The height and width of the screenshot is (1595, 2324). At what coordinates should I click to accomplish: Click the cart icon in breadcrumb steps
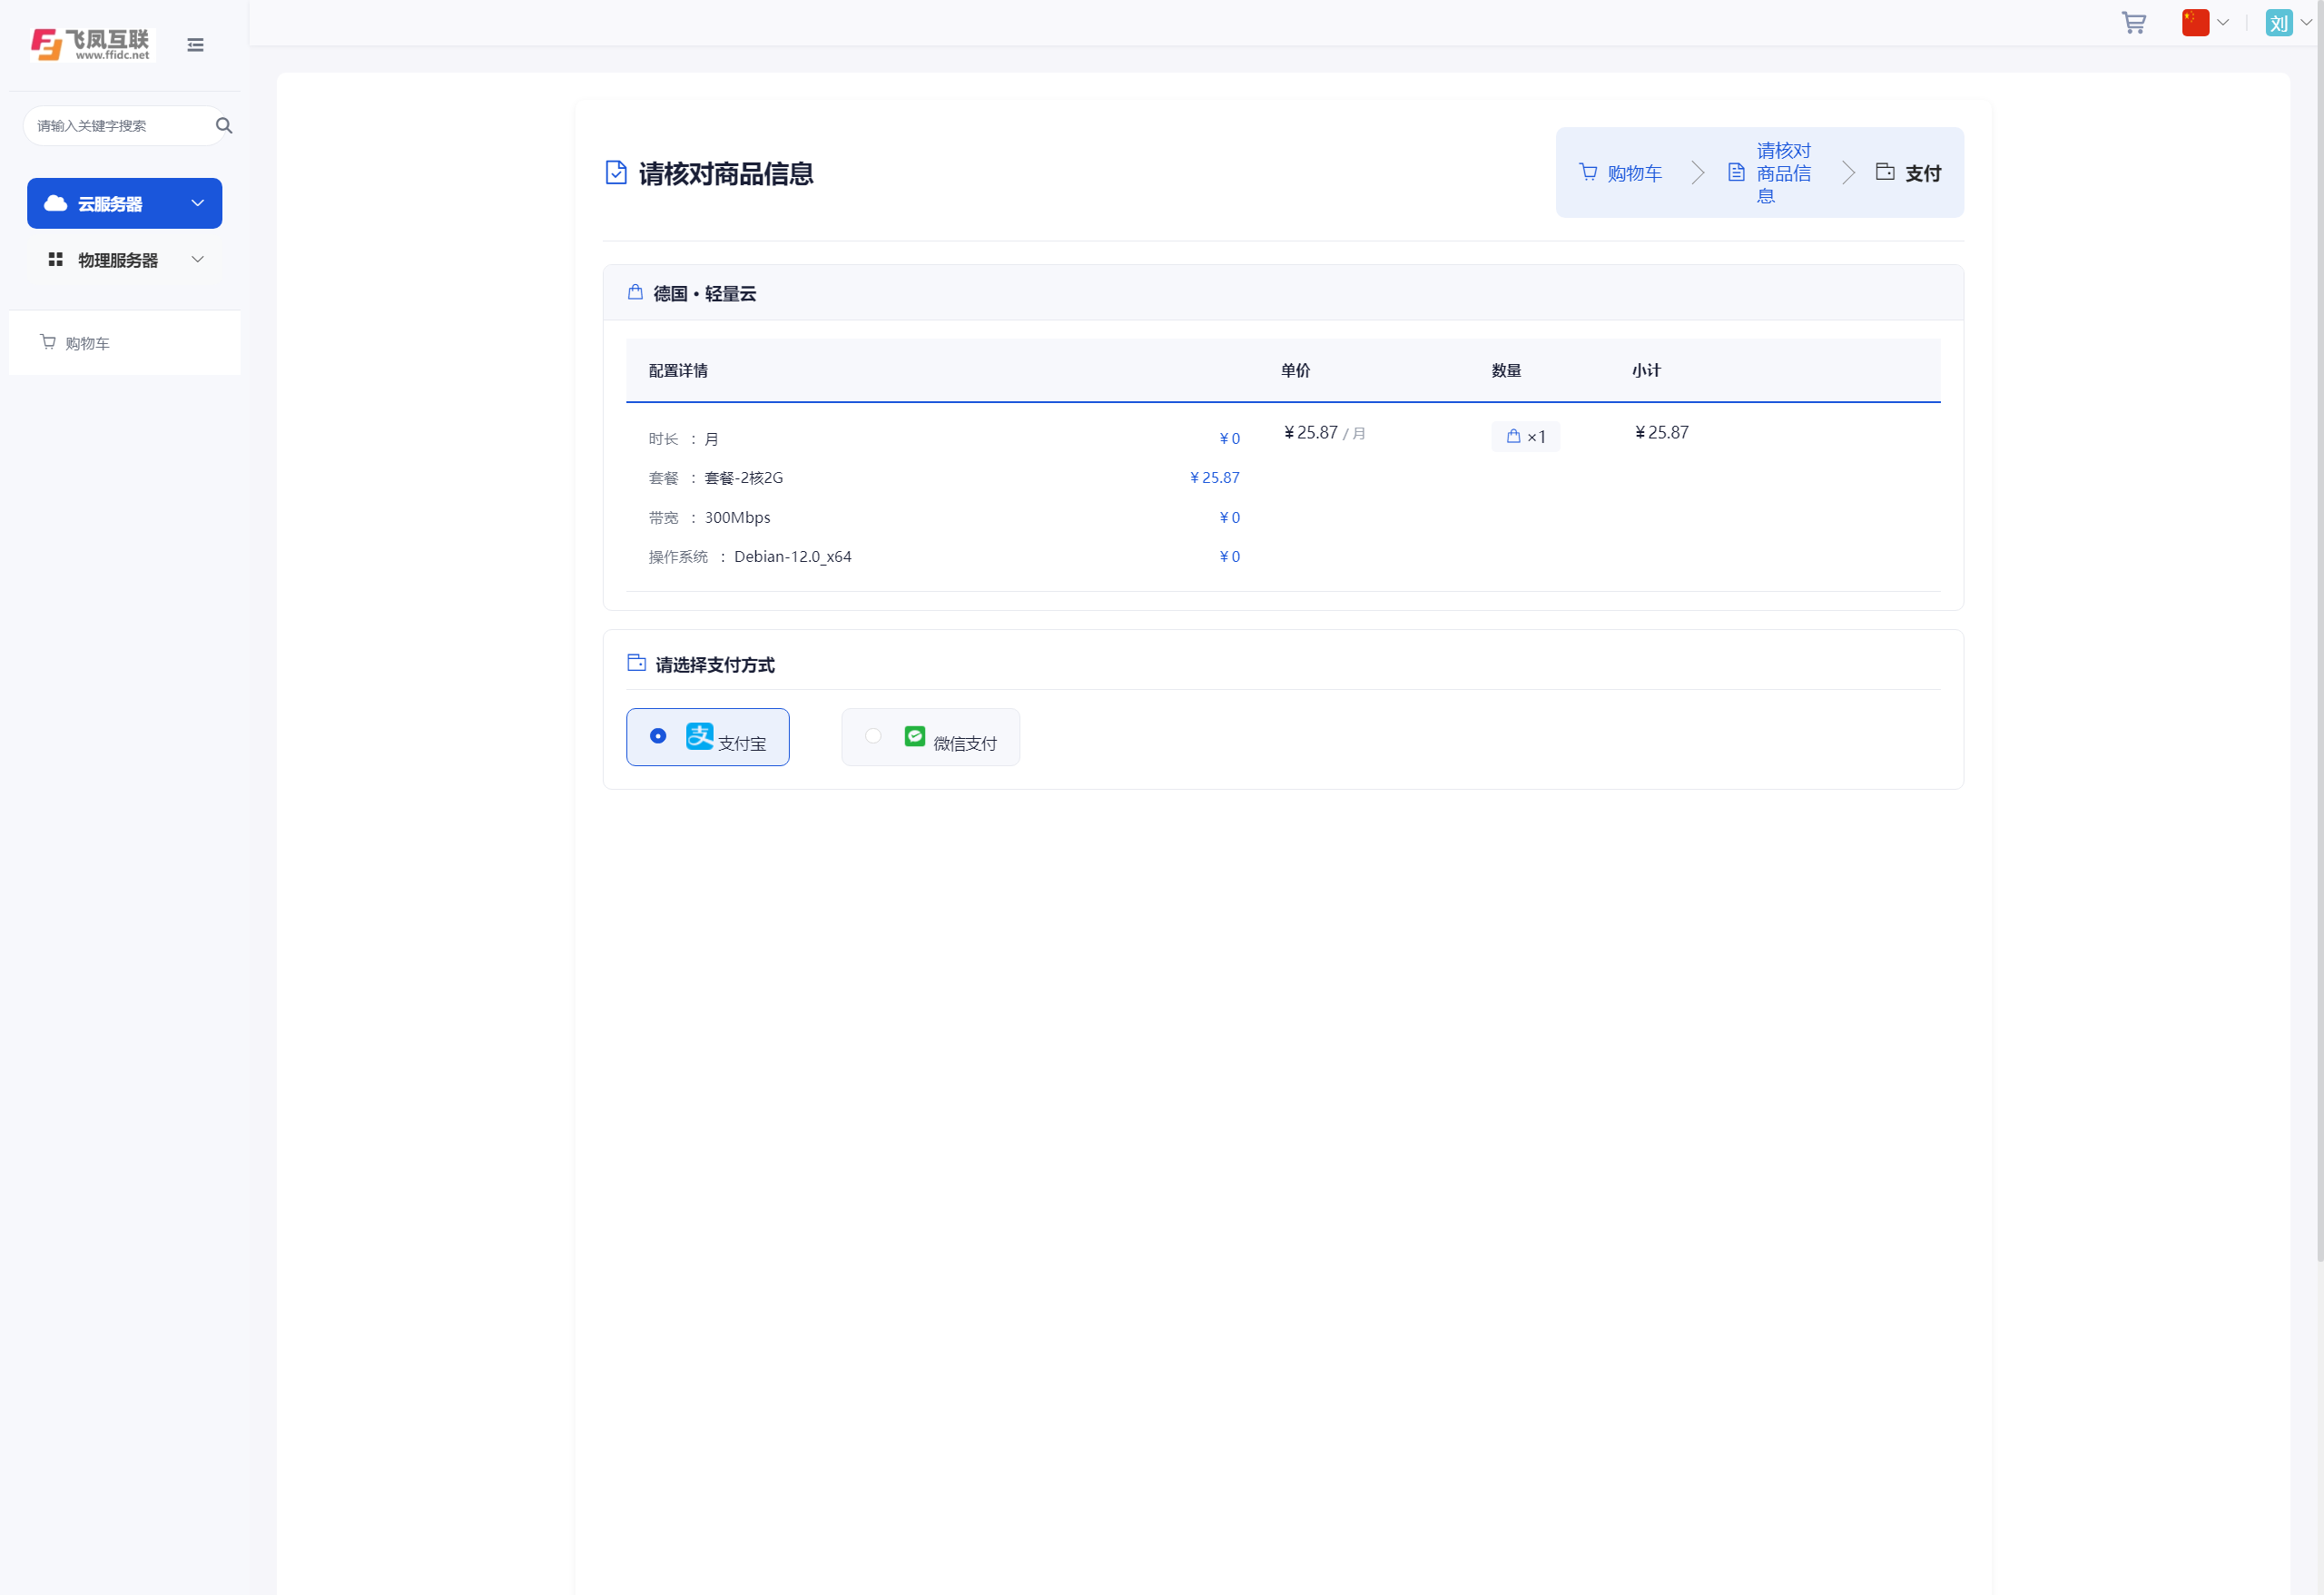[1588, 172]
